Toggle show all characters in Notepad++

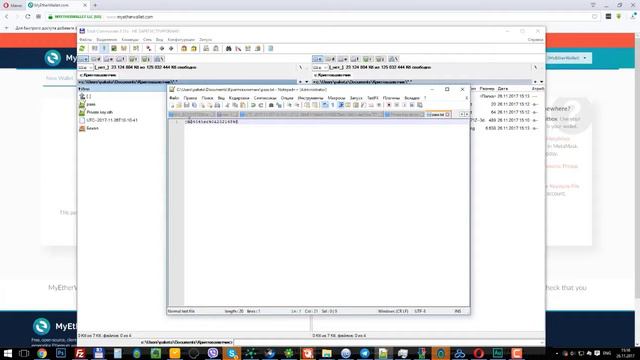click(333, 105)
